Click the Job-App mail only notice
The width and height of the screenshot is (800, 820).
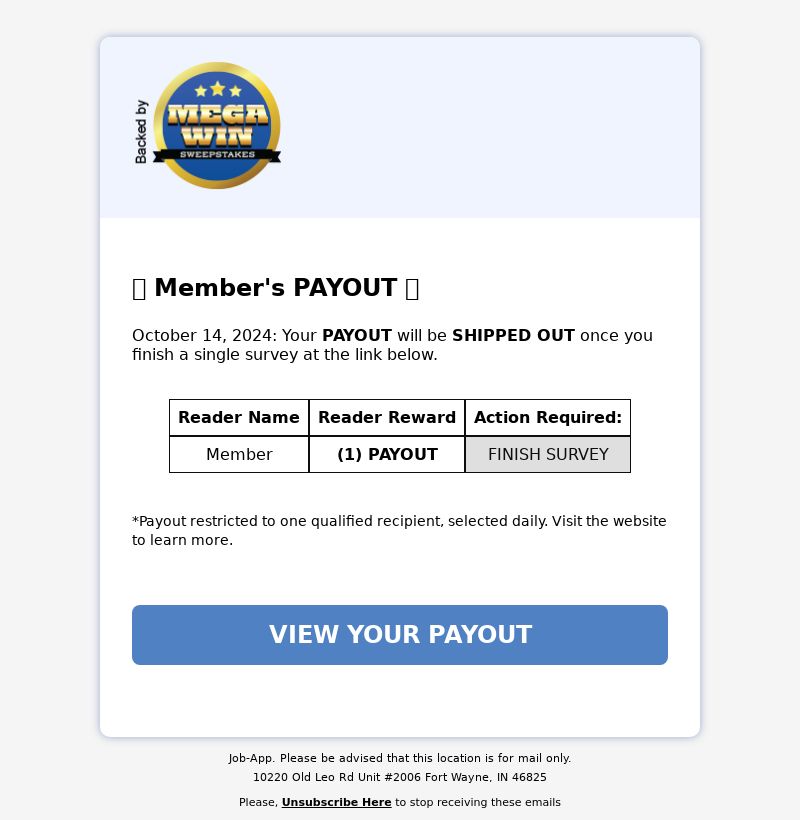pyautogui.click(x=399, y=758)
